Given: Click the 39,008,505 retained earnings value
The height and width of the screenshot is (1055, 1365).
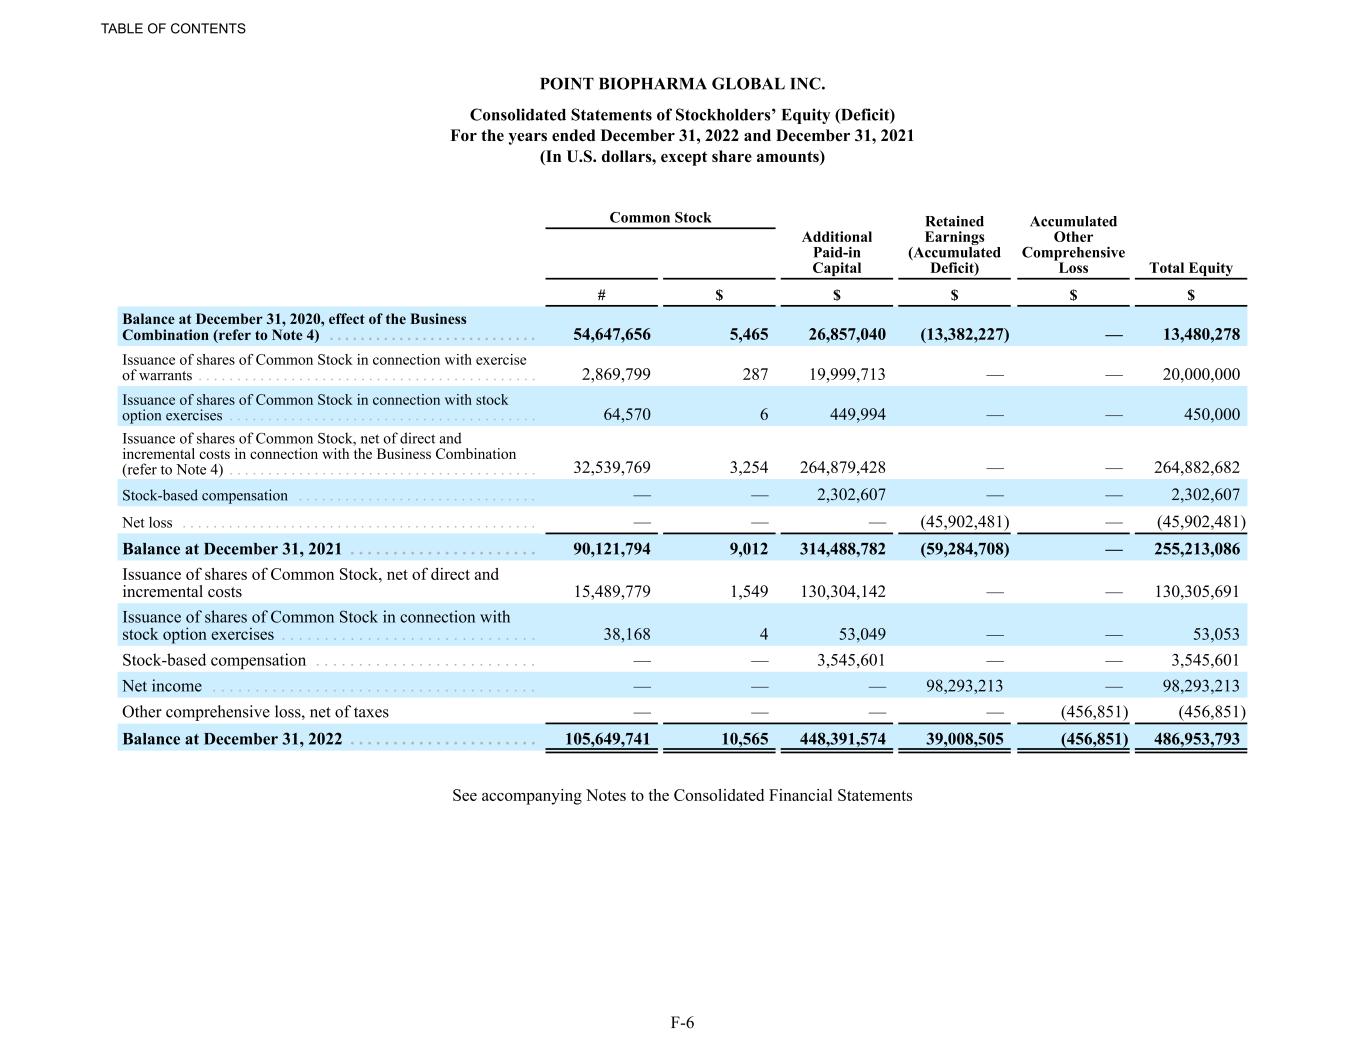Looking at the screenshot, I should [x=958, y=739].
